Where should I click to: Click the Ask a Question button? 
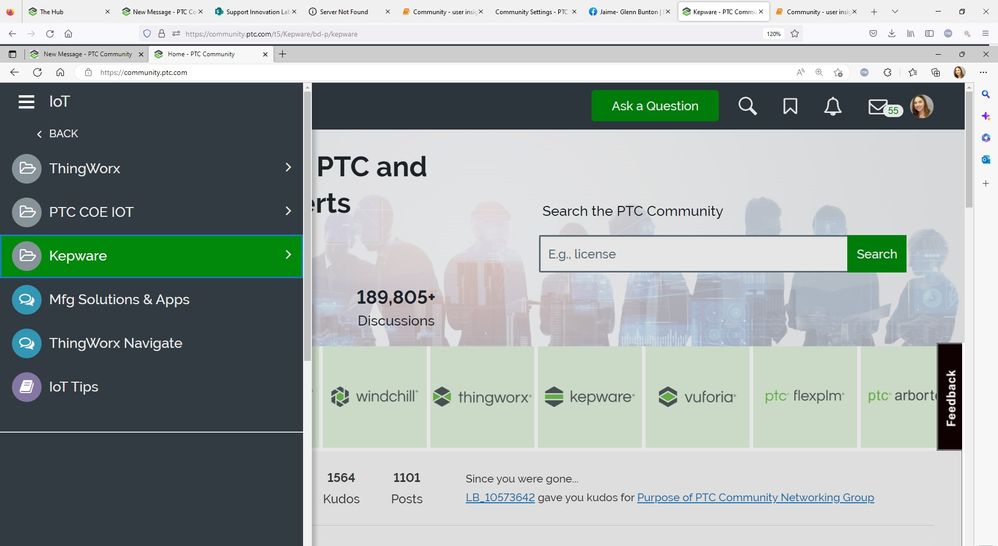(655, 106)
